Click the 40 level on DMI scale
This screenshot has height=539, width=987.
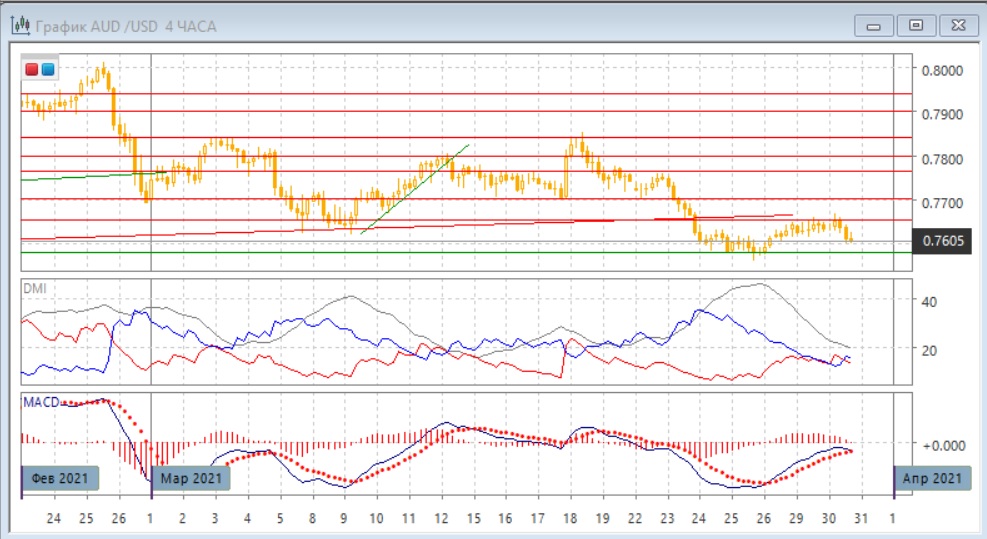tap(925, 301)
